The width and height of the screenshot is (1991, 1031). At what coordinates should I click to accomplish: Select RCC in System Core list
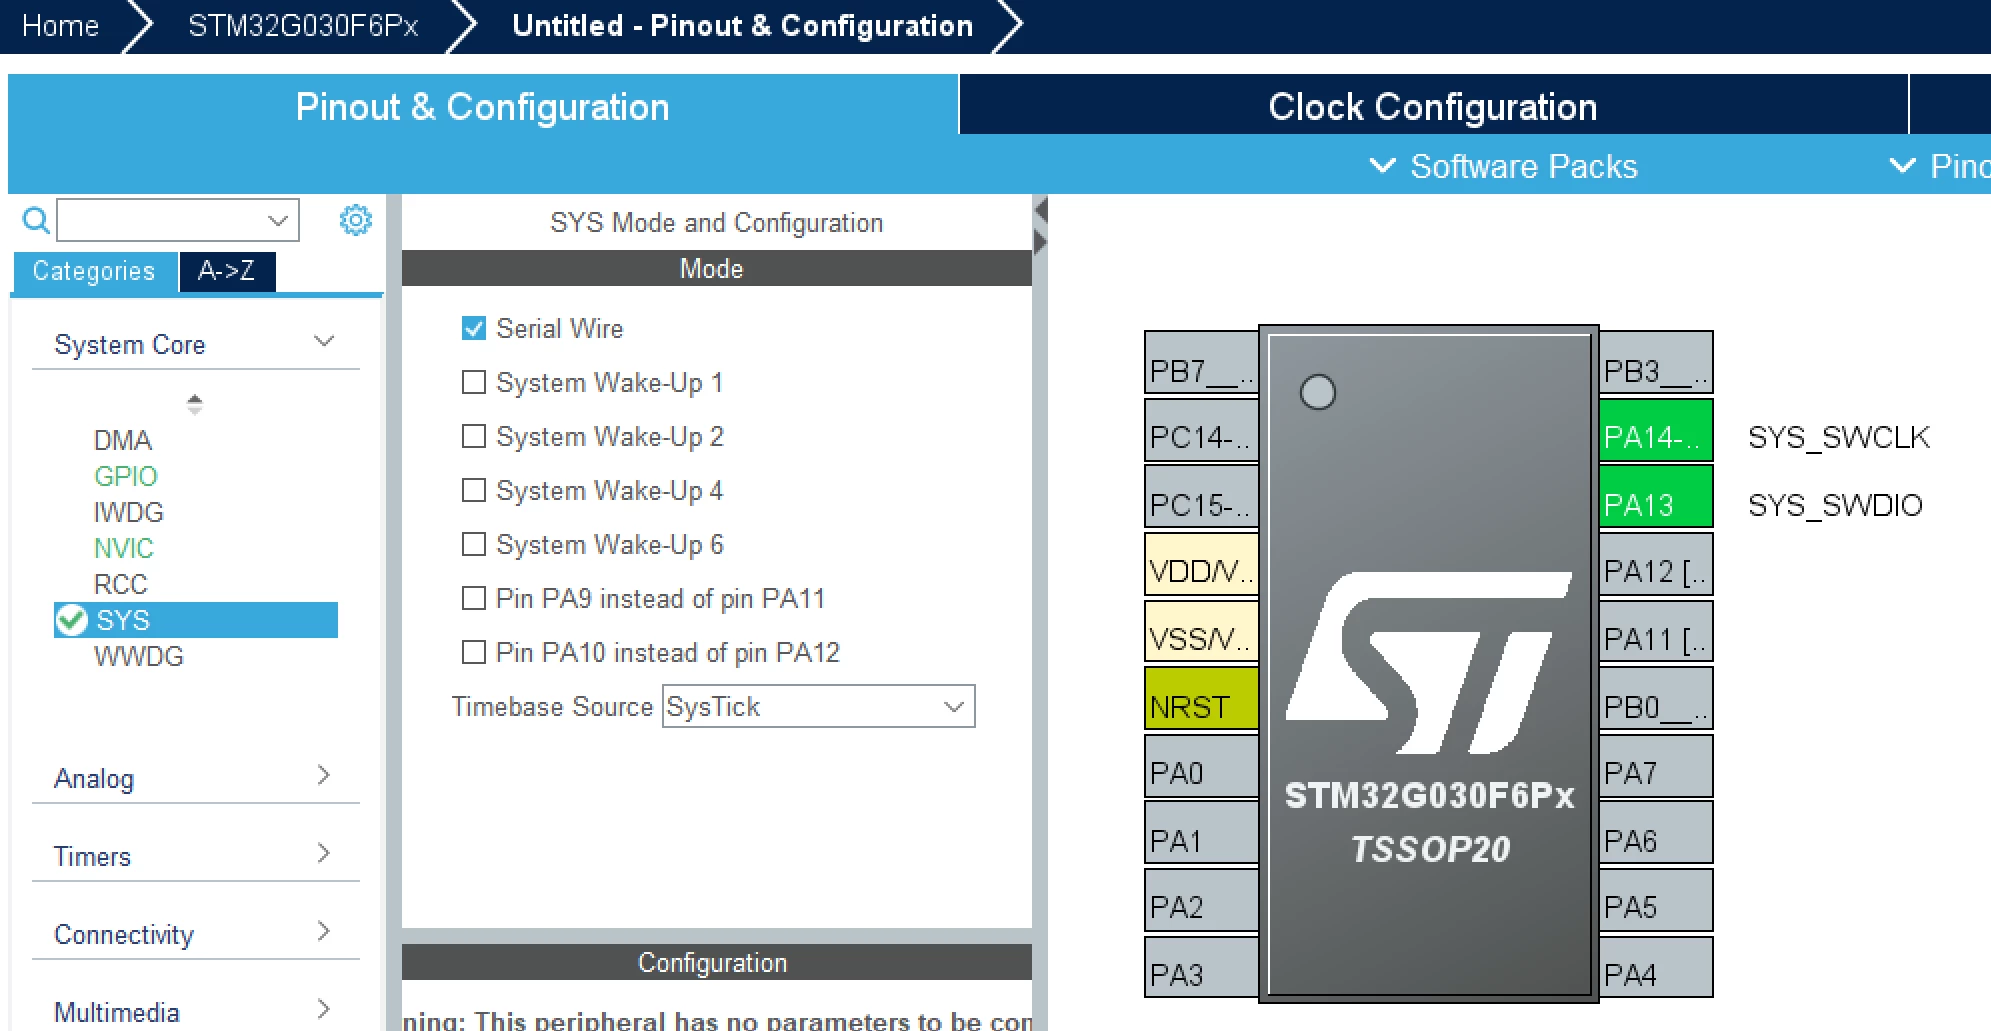coord(121,584)
